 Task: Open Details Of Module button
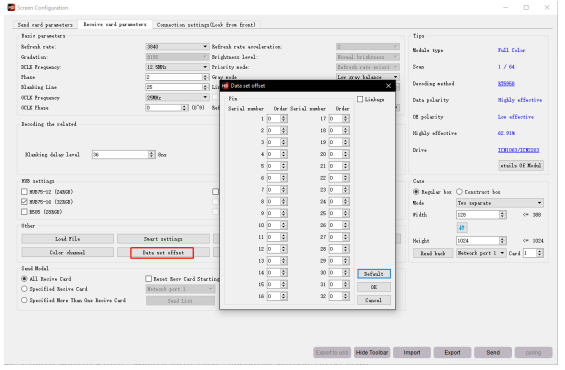pyautogui.click(x=521, y=165)
